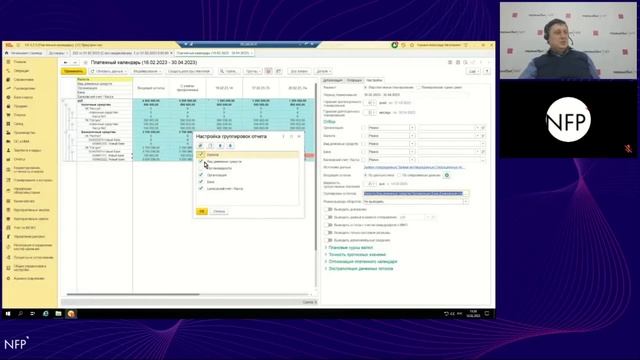Open Операции tab in right panel
640x360 pixels.
[x=354, y=80]
